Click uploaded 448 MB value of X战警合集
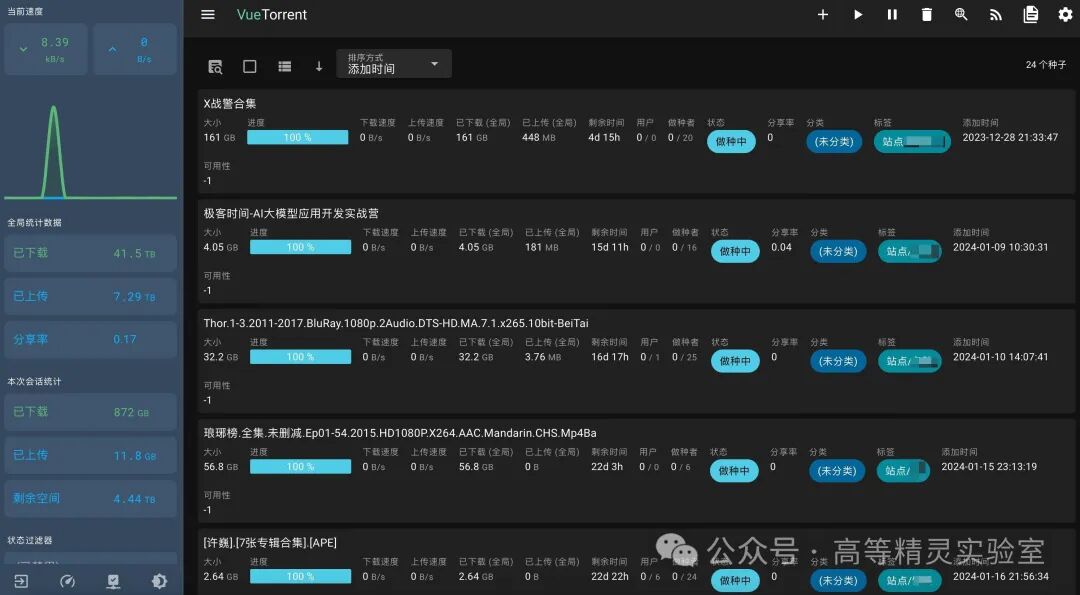Screen dimensions: 1080x595 click(x=539, y=137)
